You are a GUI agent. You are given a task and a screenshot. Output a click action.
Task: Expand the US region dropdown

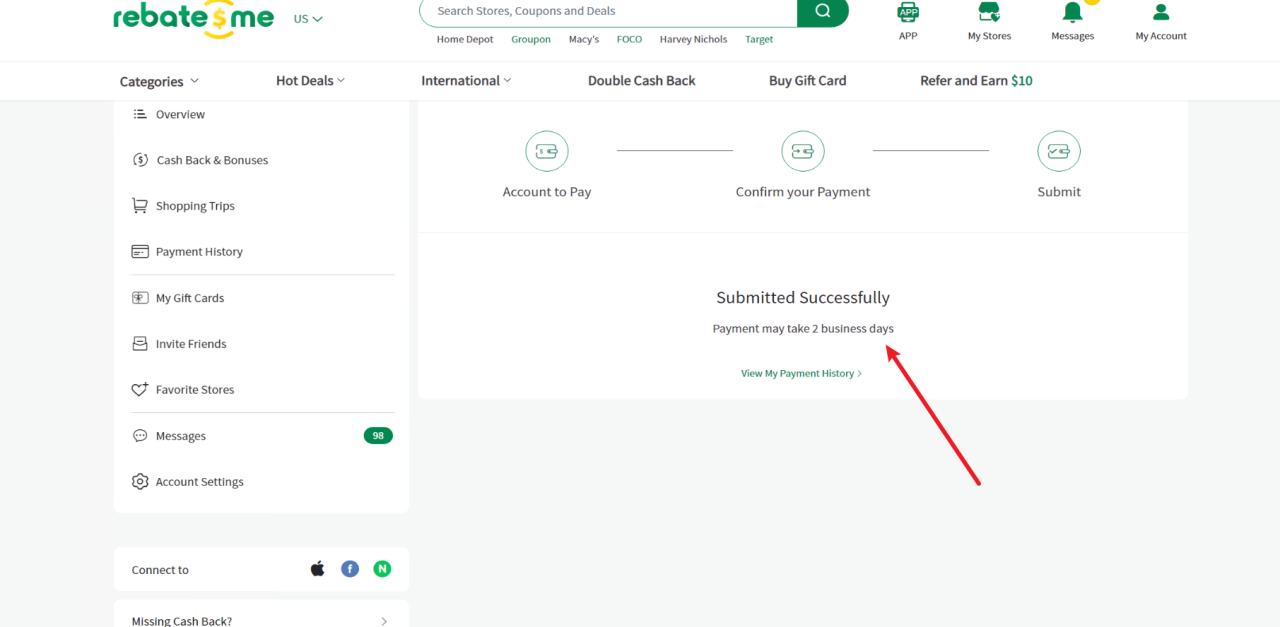coord(308,19)
